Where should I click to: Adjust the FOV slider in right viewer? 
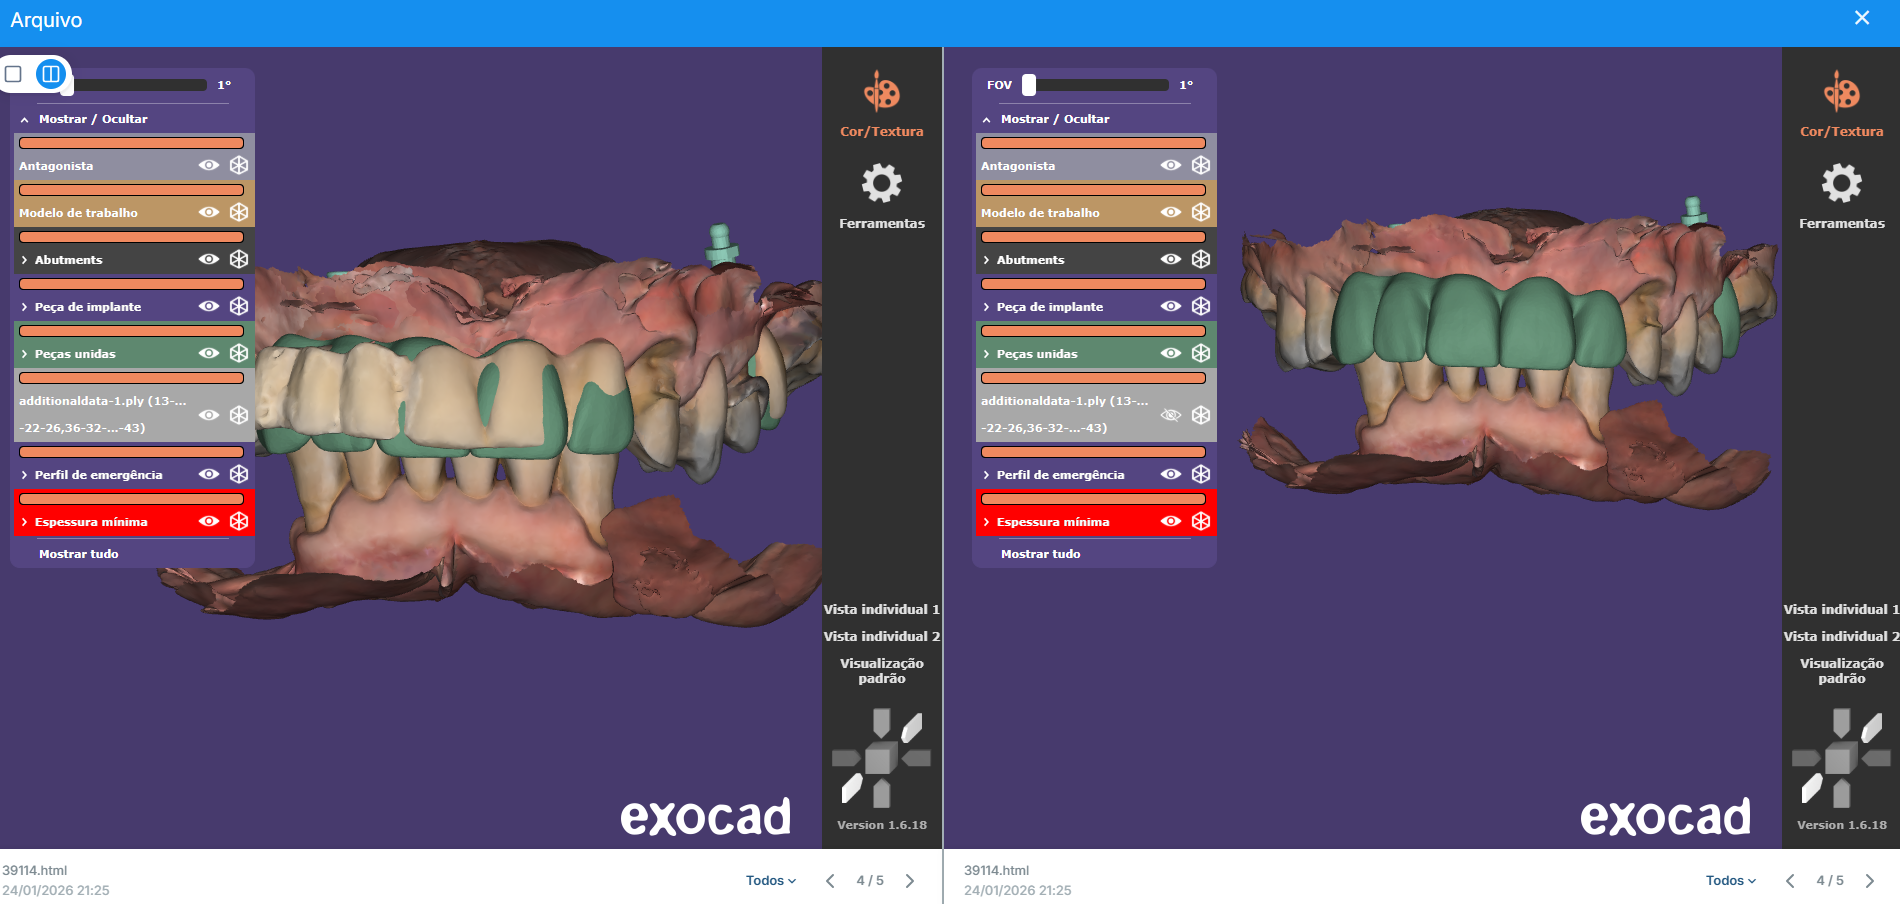point(1029,85)
